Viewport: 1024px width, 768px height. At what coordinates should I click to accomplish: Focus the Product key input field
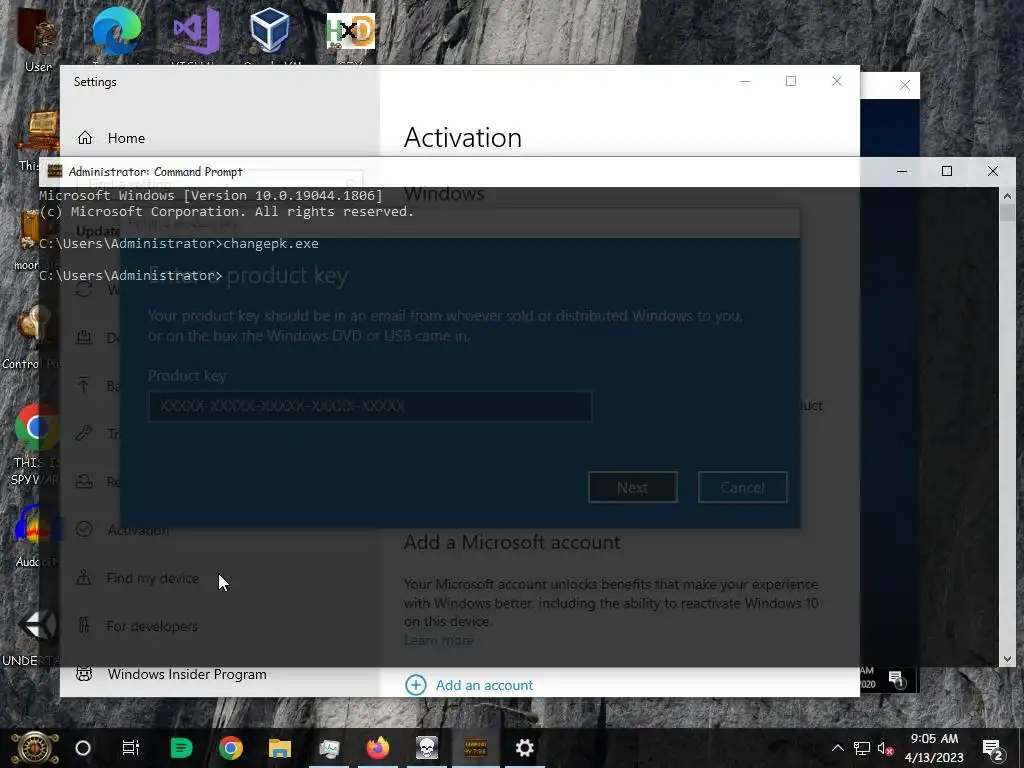point(370,406)
